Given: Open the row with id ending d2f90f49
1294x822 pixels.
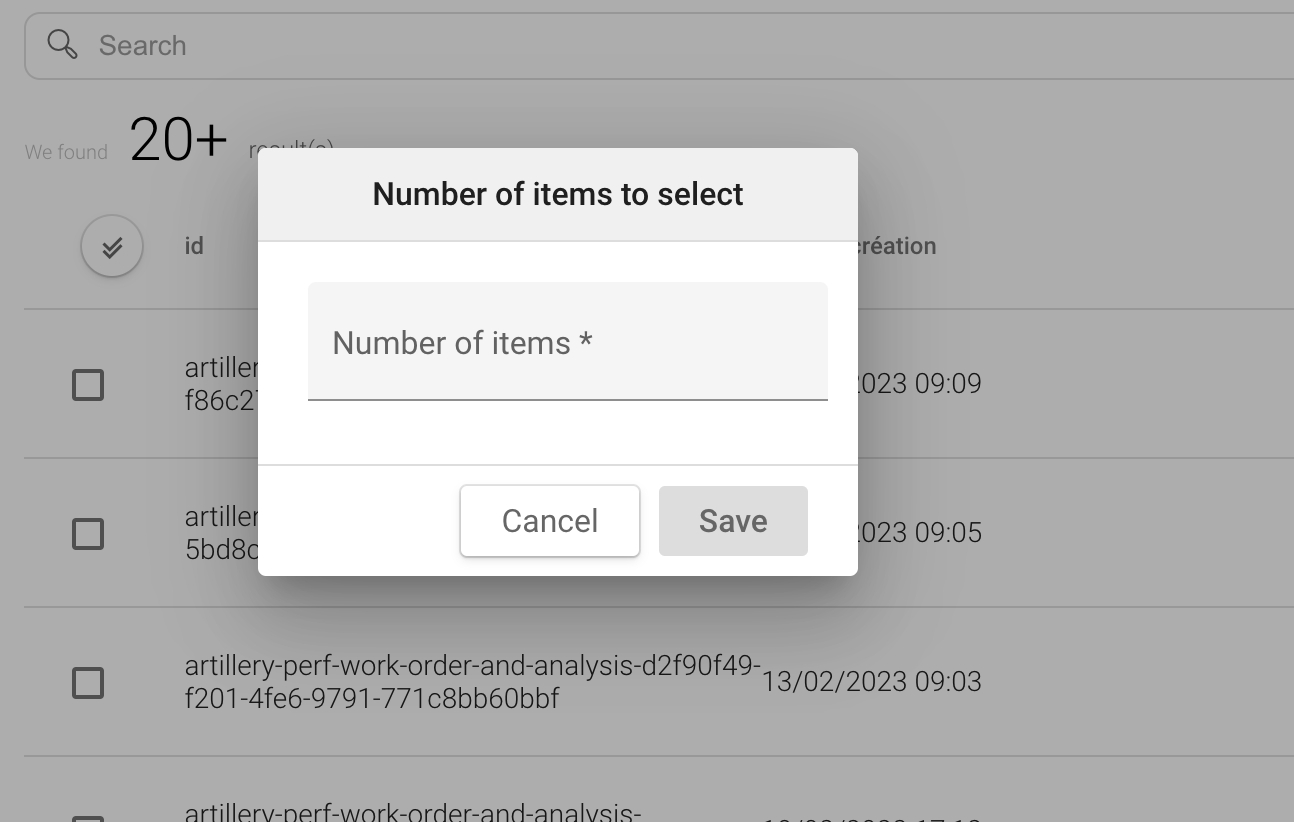Looking at the screenshot, I should click(x=472, y=681).
